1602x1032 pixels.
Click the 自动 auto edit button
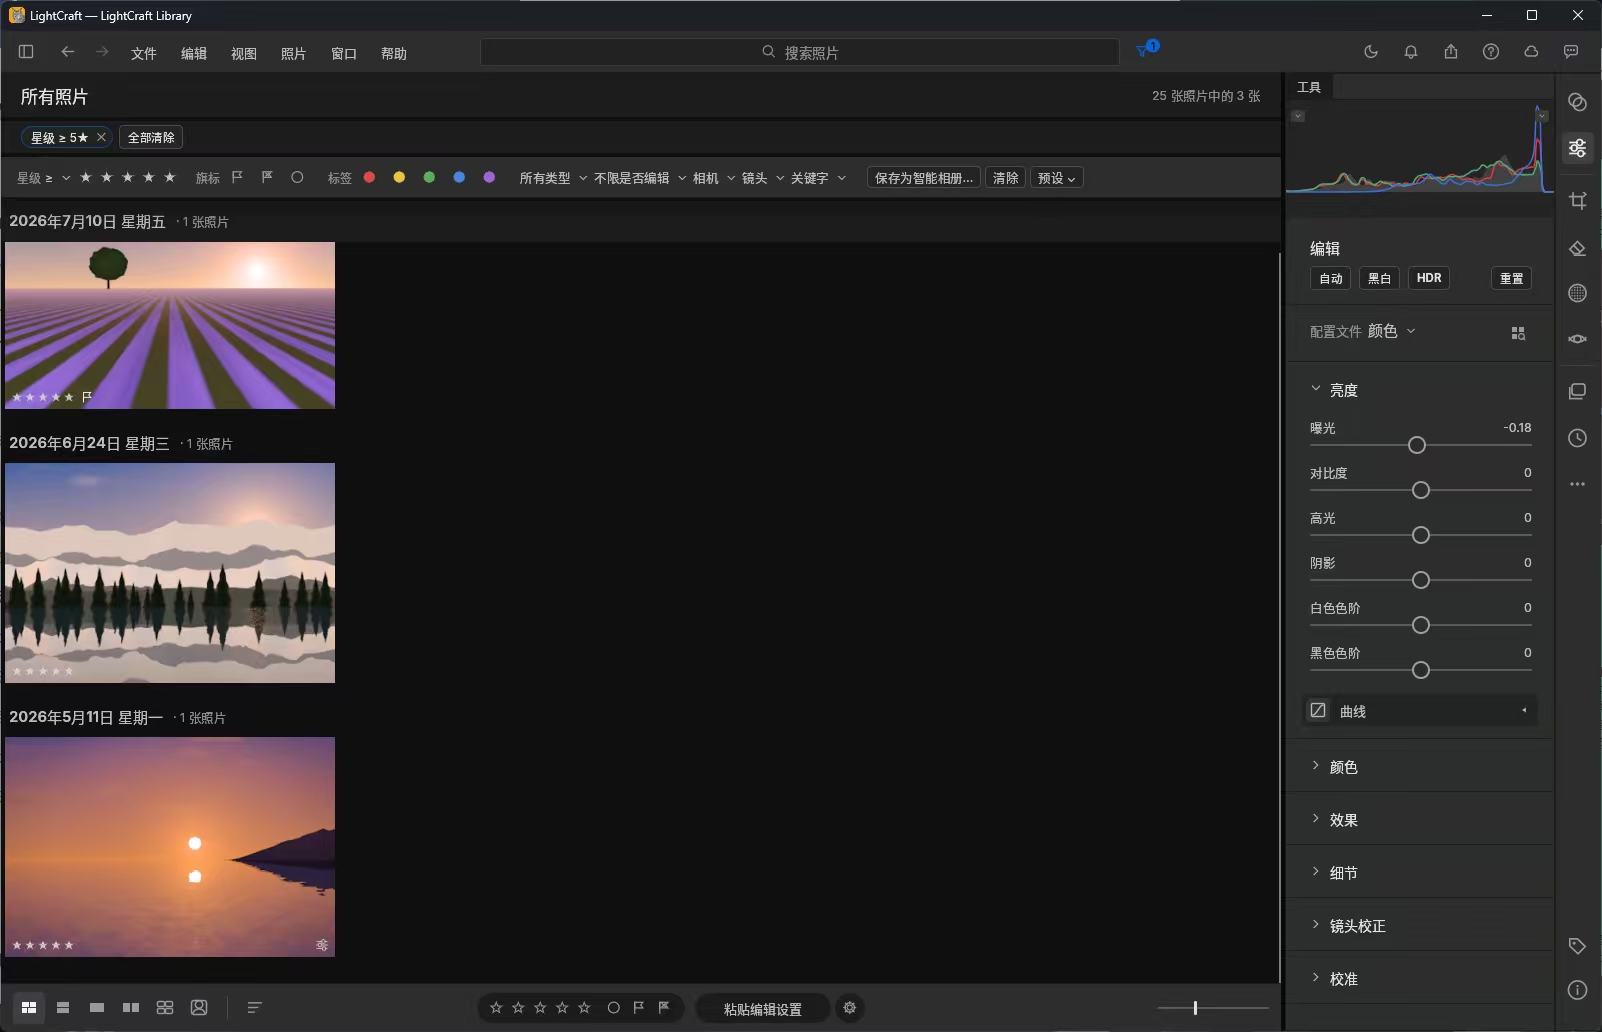point(1331,278)
